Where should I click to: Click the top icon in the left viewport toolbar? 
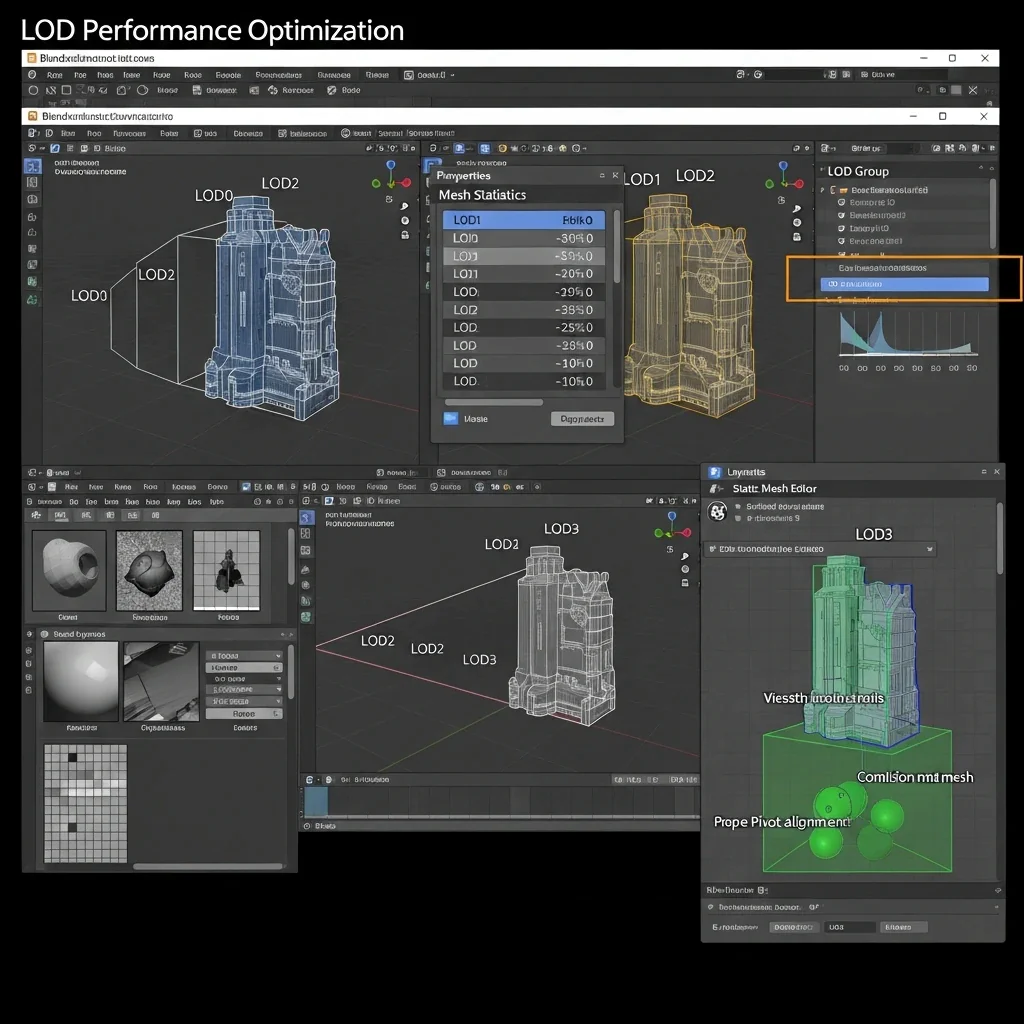tap(32, 166)
